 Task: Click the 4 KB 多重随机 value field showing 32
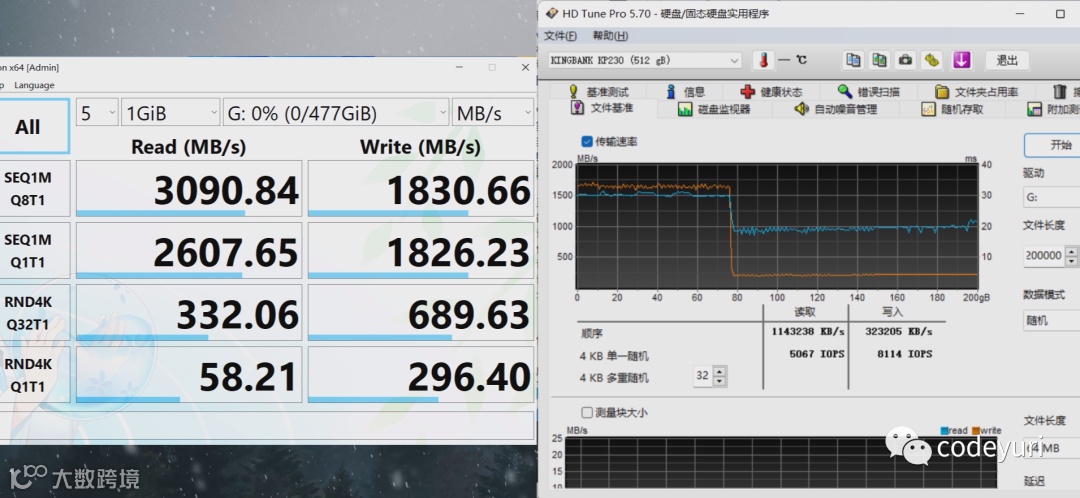[x=703, y=376]
